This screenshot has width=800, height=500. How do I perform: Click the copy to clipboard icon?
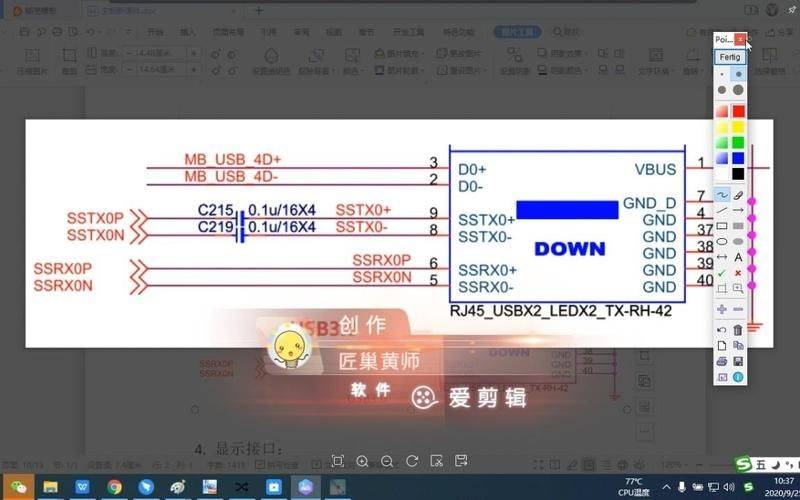[x=738, y=345]
